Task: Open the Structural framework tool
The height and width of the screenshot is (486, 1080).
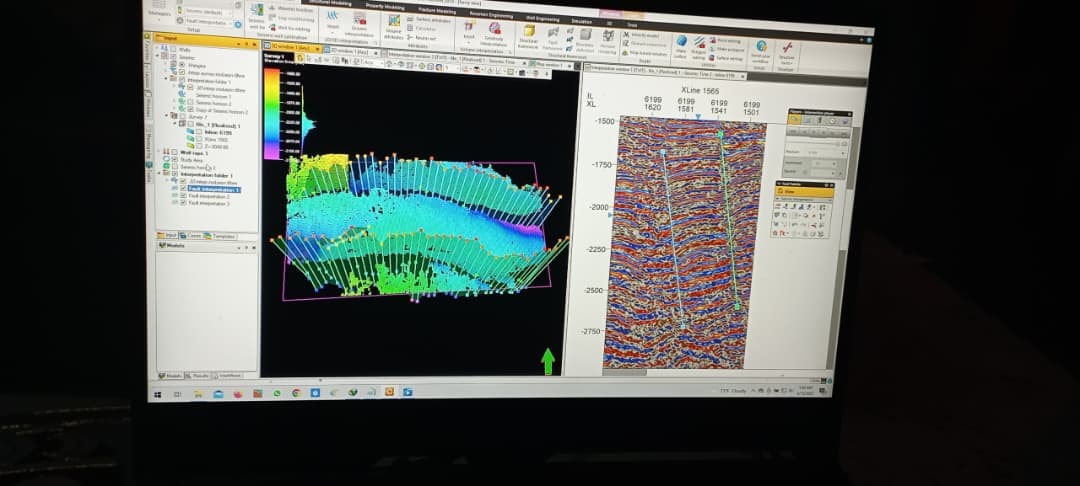Action: 529,37
